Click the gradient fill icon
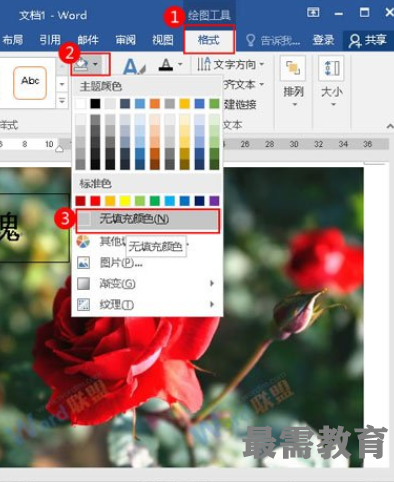The image size is (394, 482). pos(83,284)
